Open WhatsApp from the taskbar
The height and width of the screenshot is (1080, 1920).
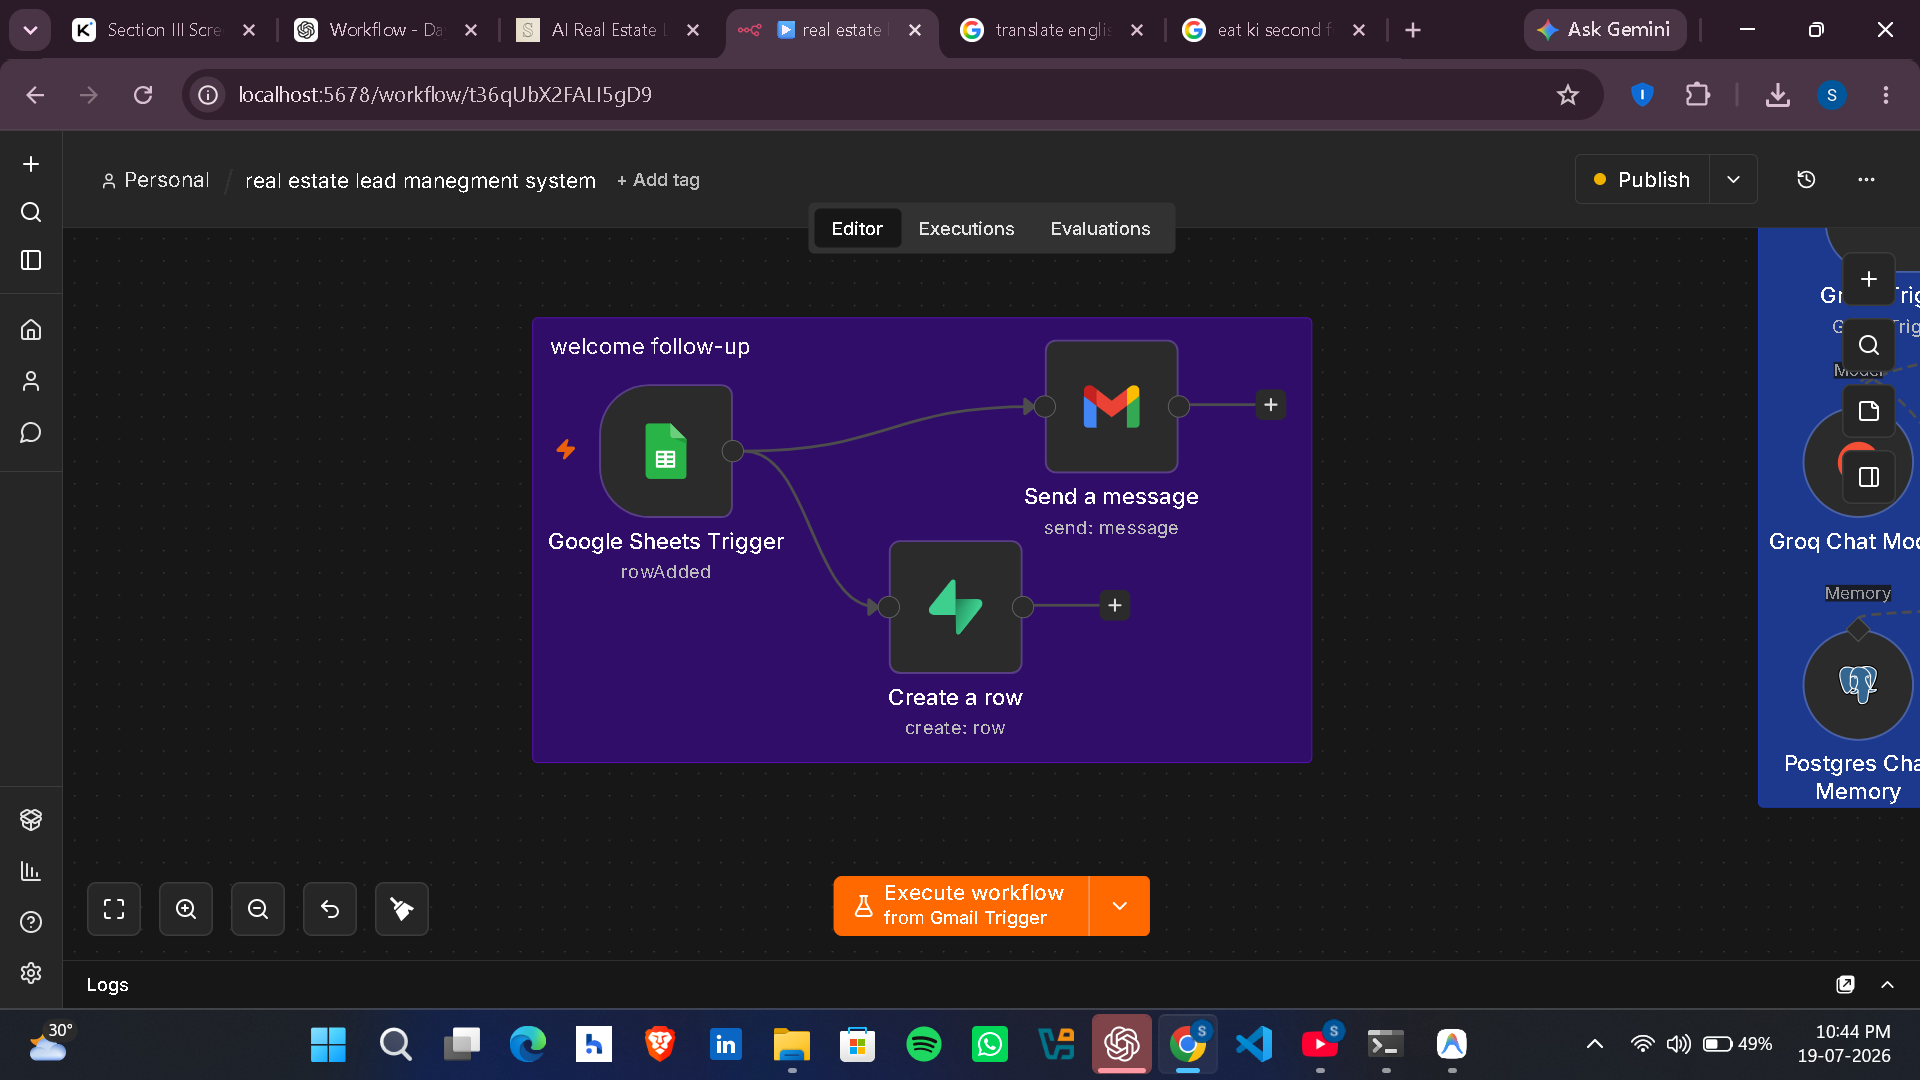pyautogui.click(x=990, y=1044)
